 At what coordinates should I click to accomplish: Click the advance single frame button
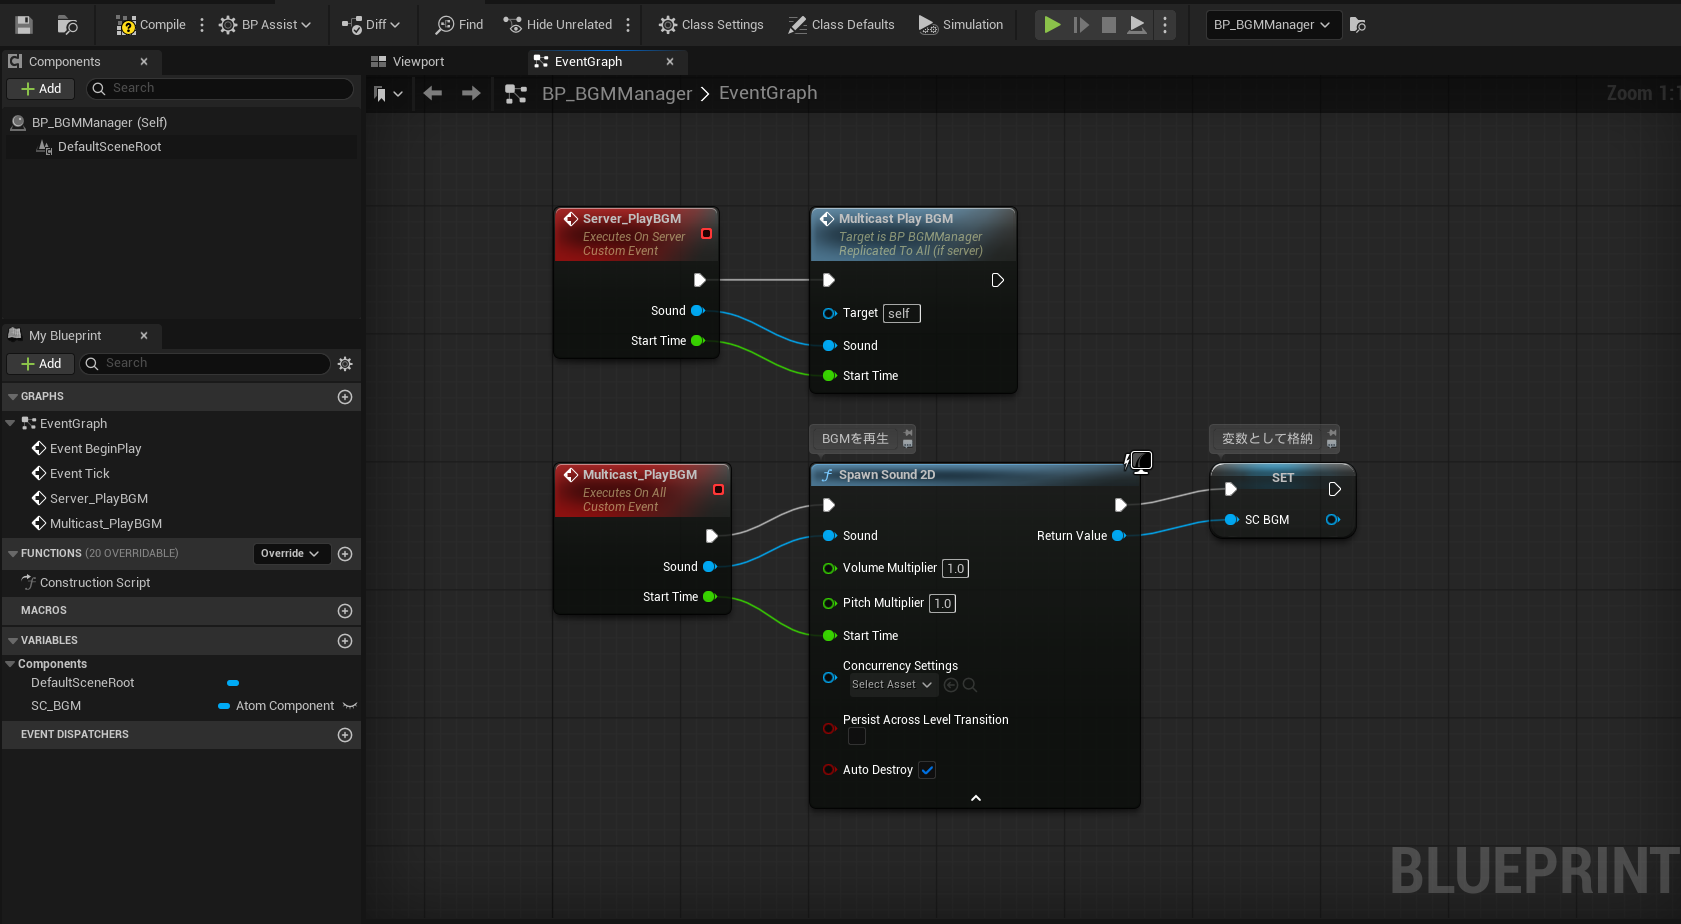1081,25
